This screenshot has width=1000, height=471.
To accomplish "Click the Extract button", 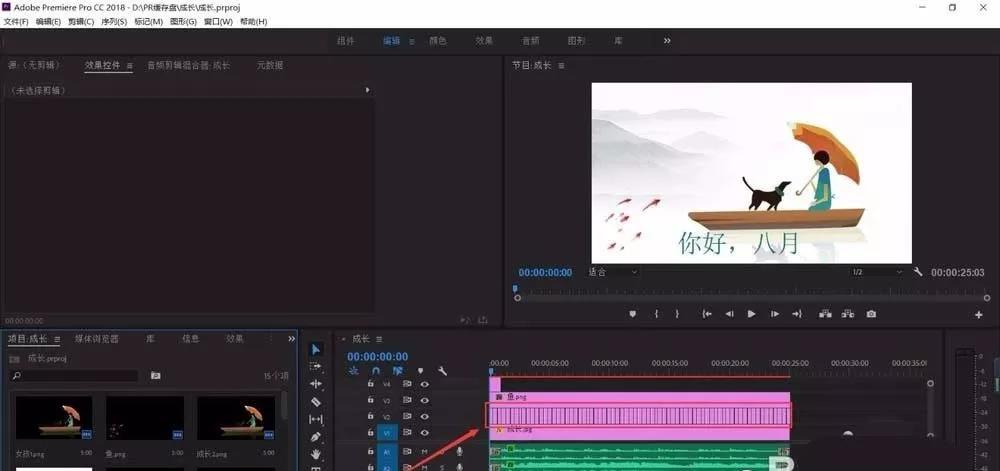I will 848,314.
